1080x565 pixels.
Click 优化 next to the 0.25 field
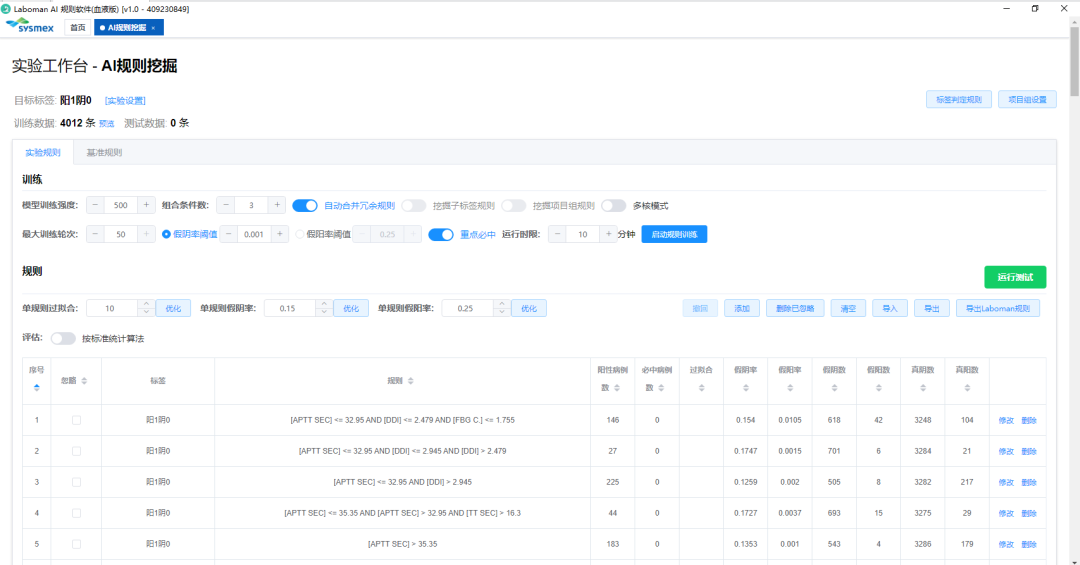point(529,308)
